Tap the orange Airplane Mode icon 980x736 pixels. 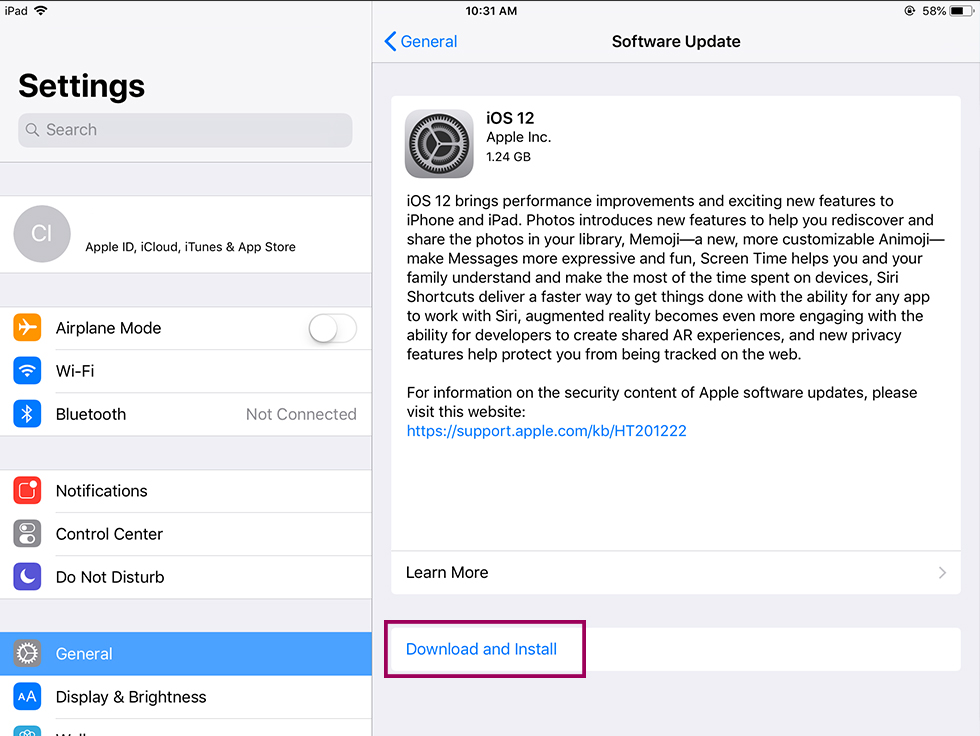[27, 327]
